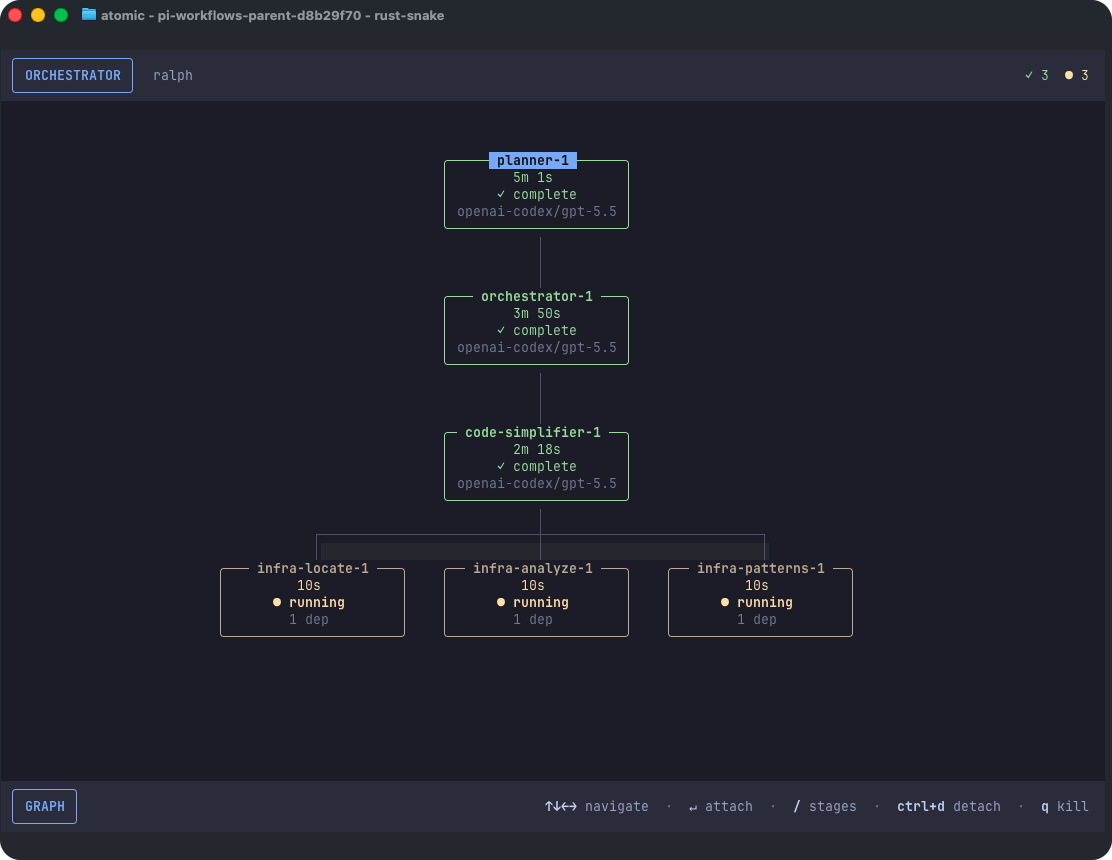Click the model name under planner-1
1112x860 pixels.
click(537, 211)
